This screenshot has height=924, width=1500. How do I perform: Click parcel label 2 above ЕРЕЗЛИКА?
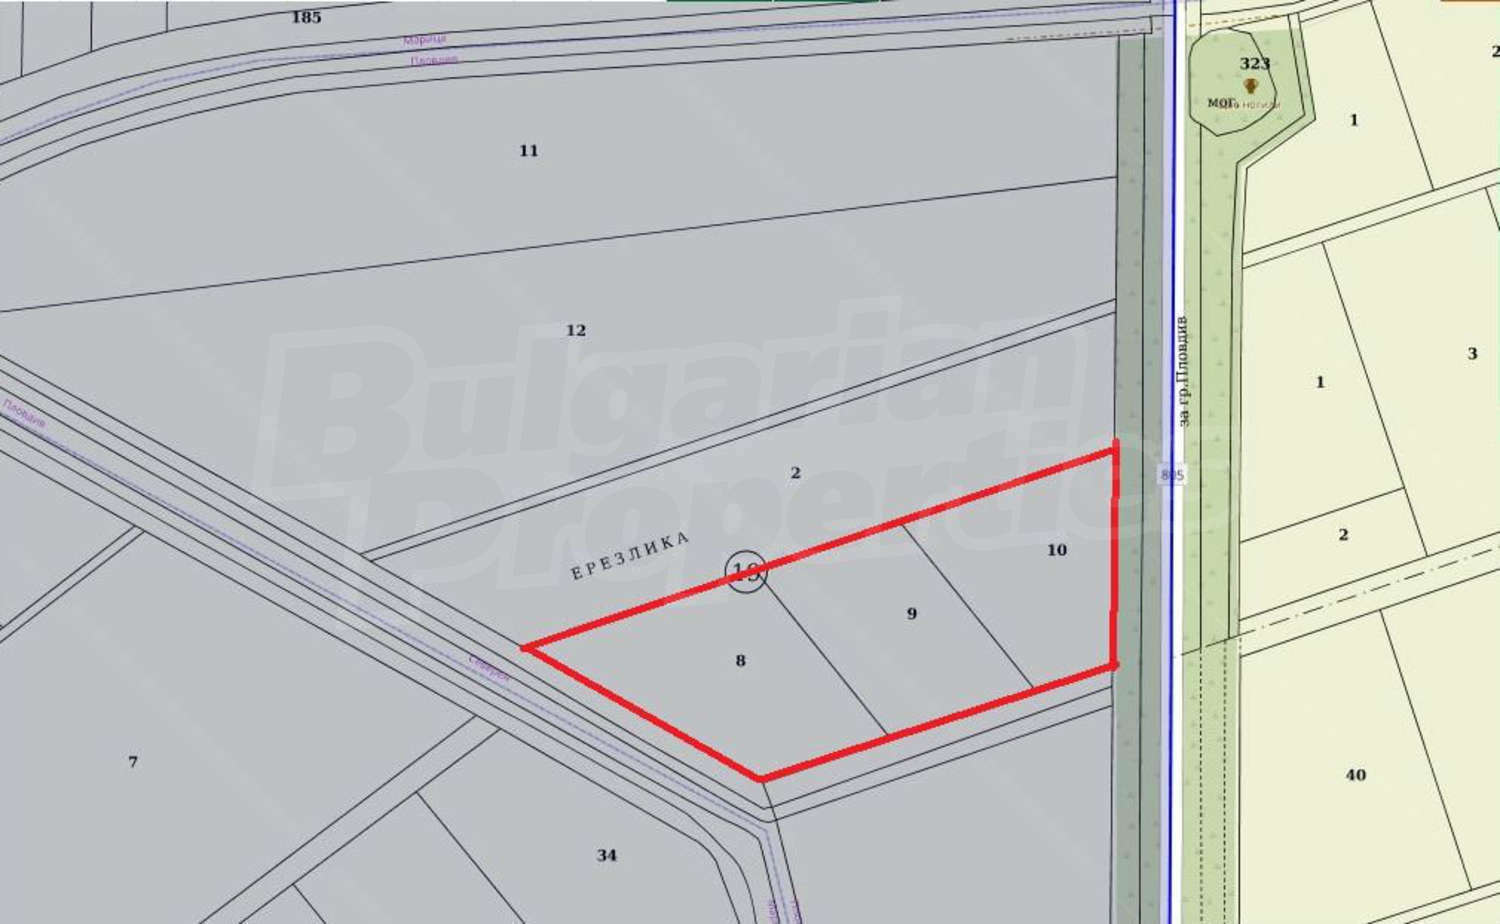pyautogui.click(x=795, y=473)
